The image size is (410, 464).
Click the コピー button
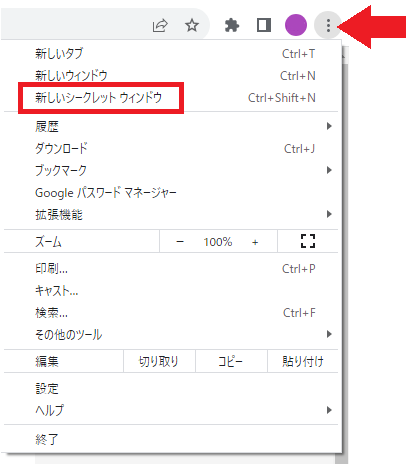tap(231, 361)
